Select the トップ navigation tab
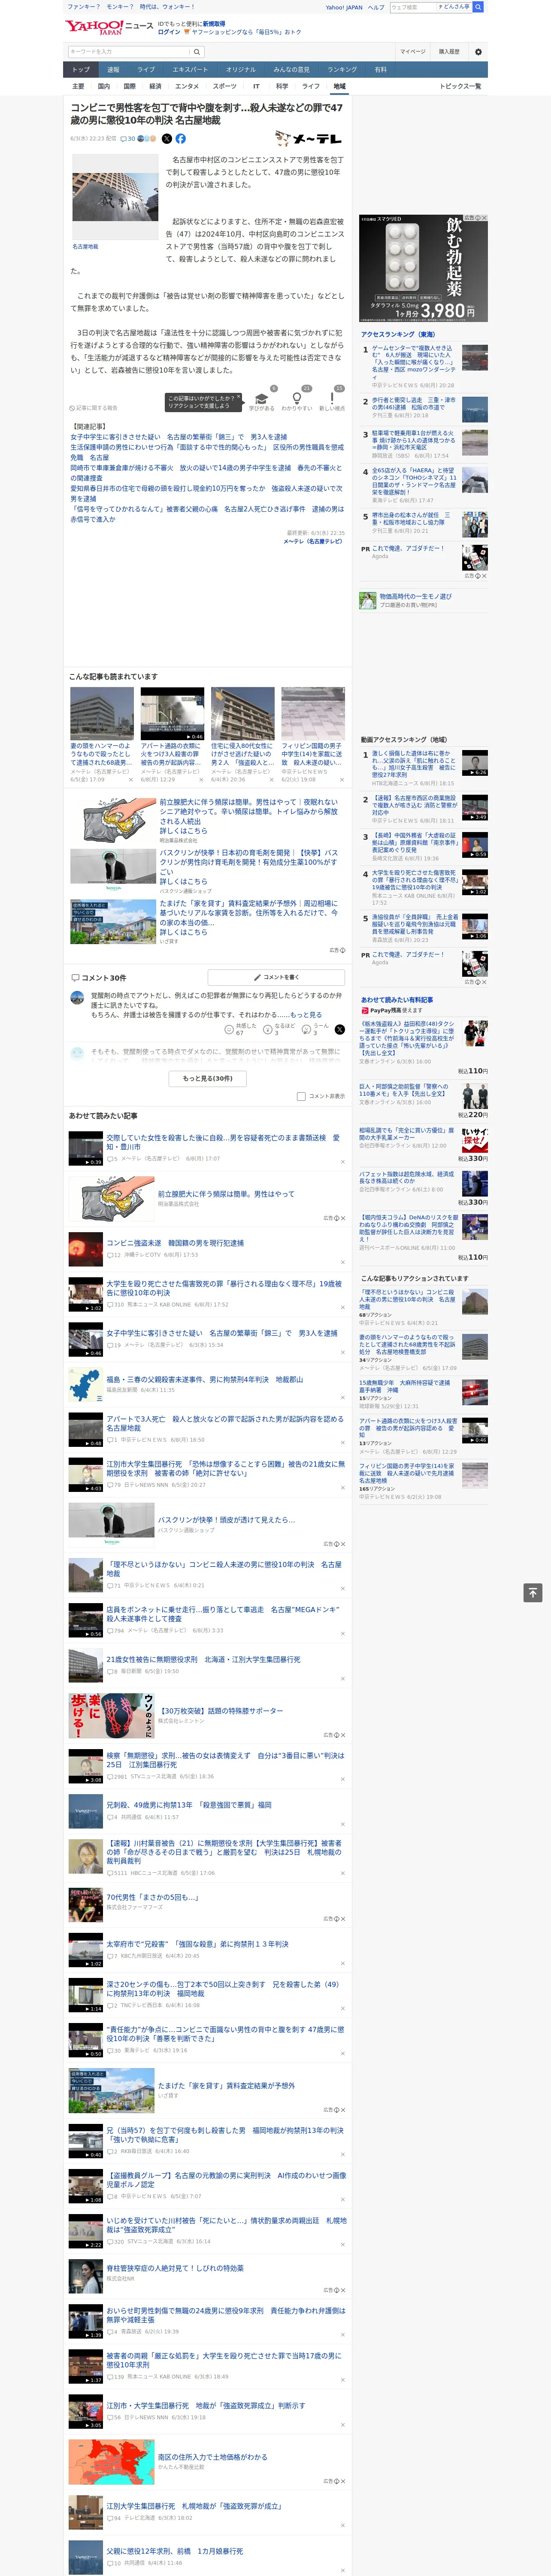Screen dimensions: 551x2576 pos(81,70)
